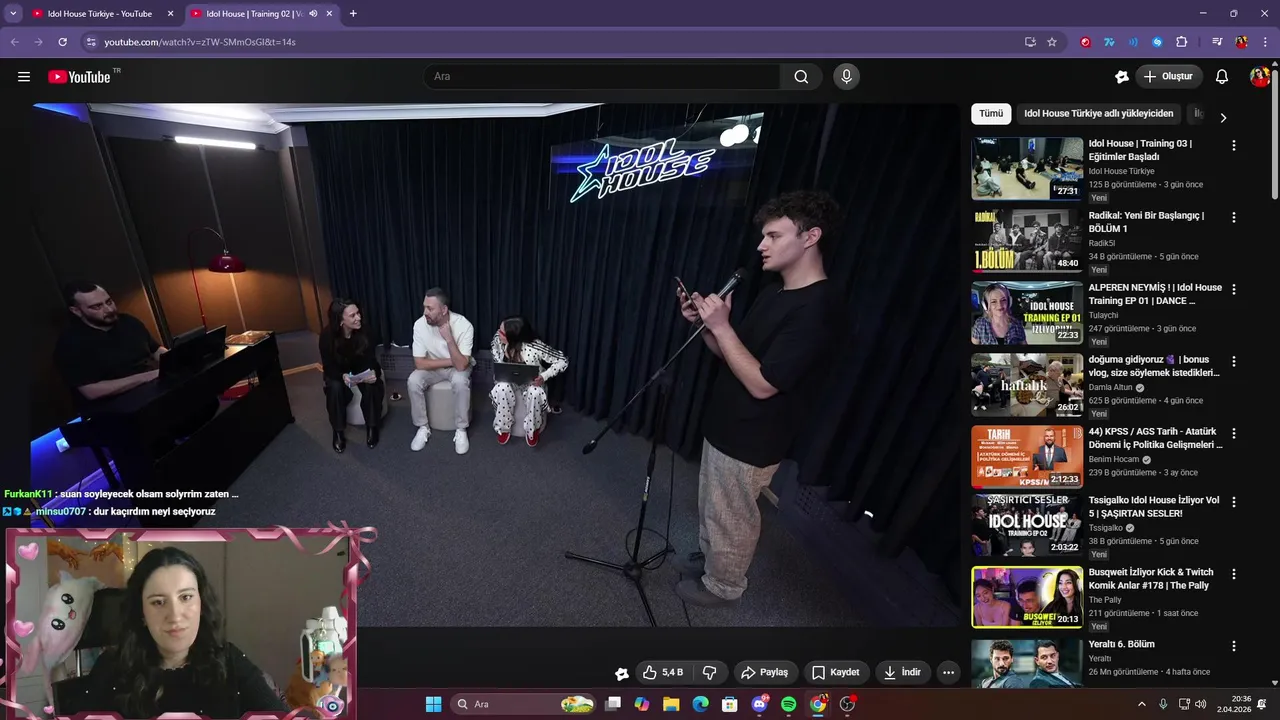Open the media controls icon in toolbar
The image size is (1280, 720).
[x=1217, y=42]
